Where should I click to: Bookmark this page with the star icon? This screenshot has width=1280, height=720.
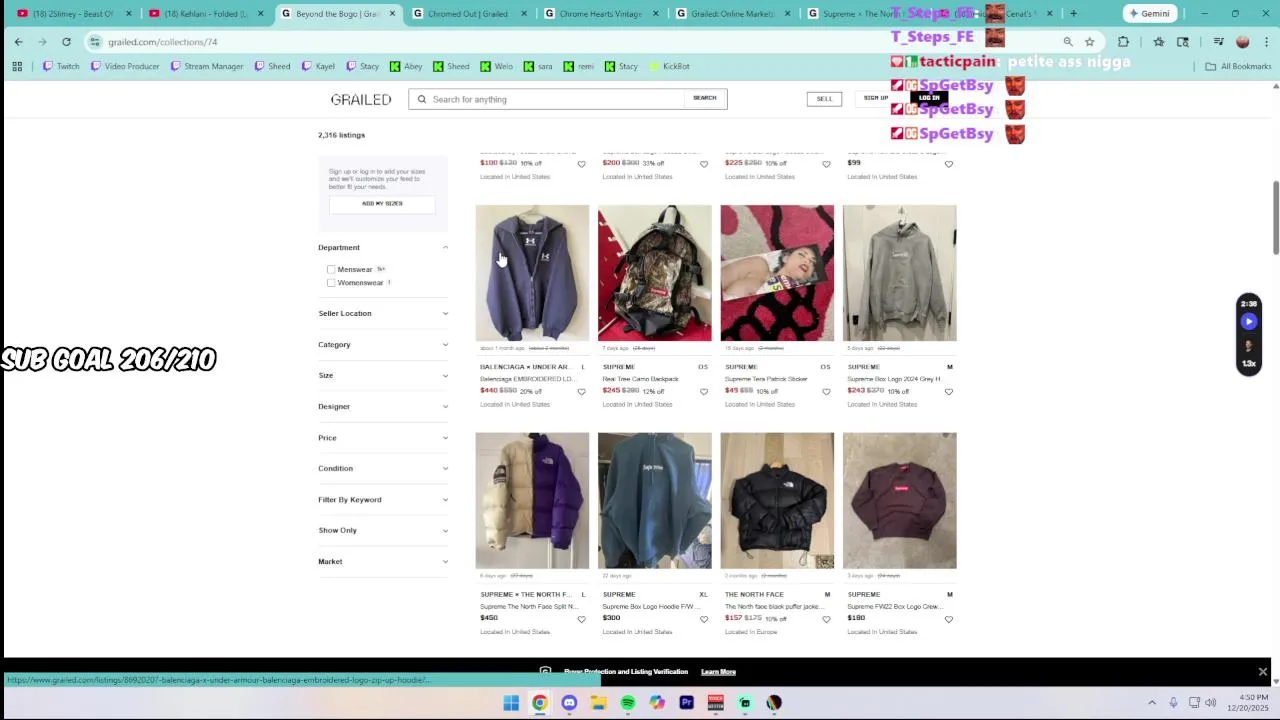pyautogui.click(x=1089, y=42)
